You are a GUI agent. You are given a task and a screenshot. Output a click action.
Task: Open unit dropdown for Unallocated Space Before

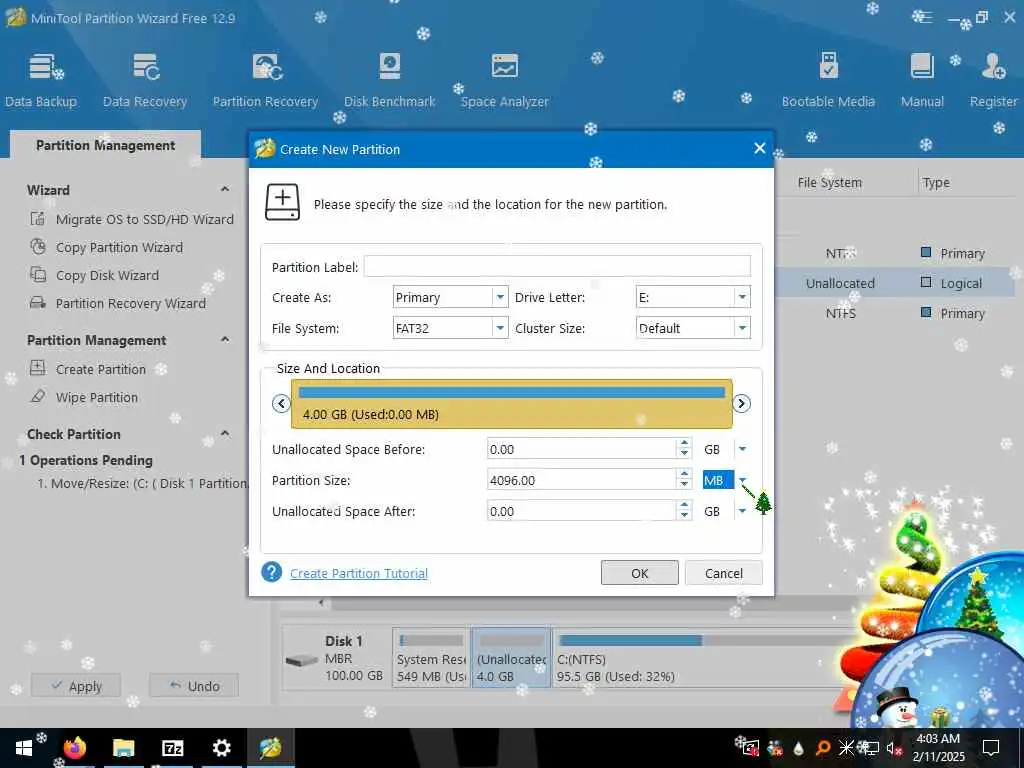coord(742,449)
